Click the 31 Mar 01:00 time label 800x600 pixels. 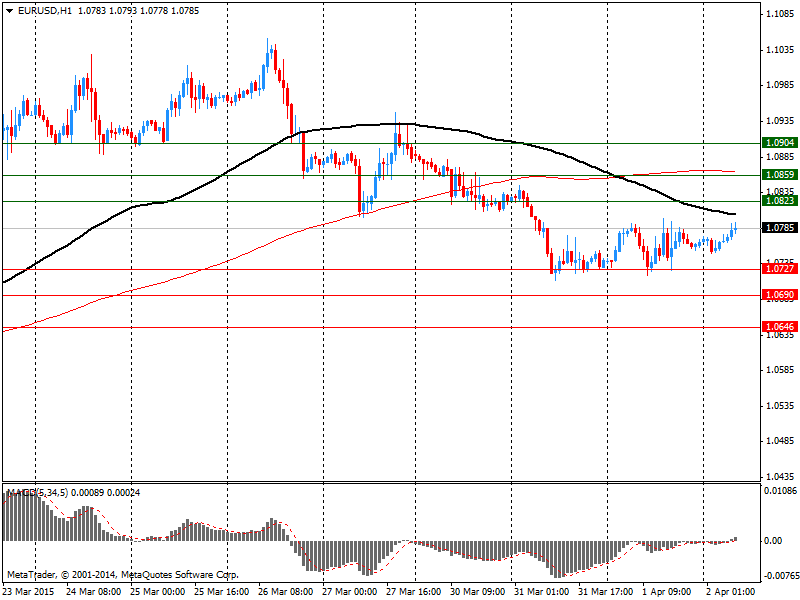pos(541,592)
